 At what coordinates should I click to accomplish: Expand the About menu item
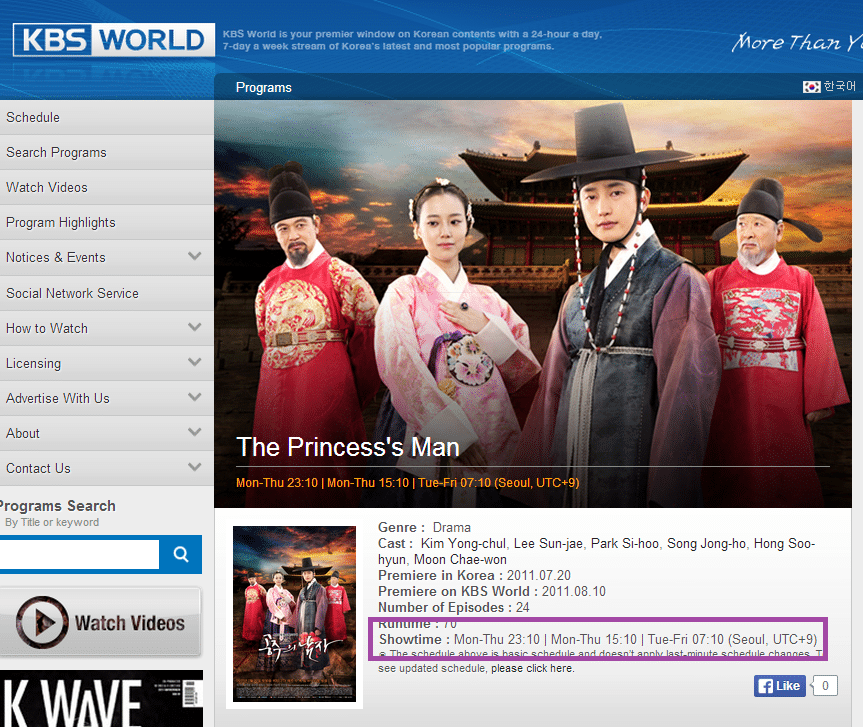[x=194, y=432]
